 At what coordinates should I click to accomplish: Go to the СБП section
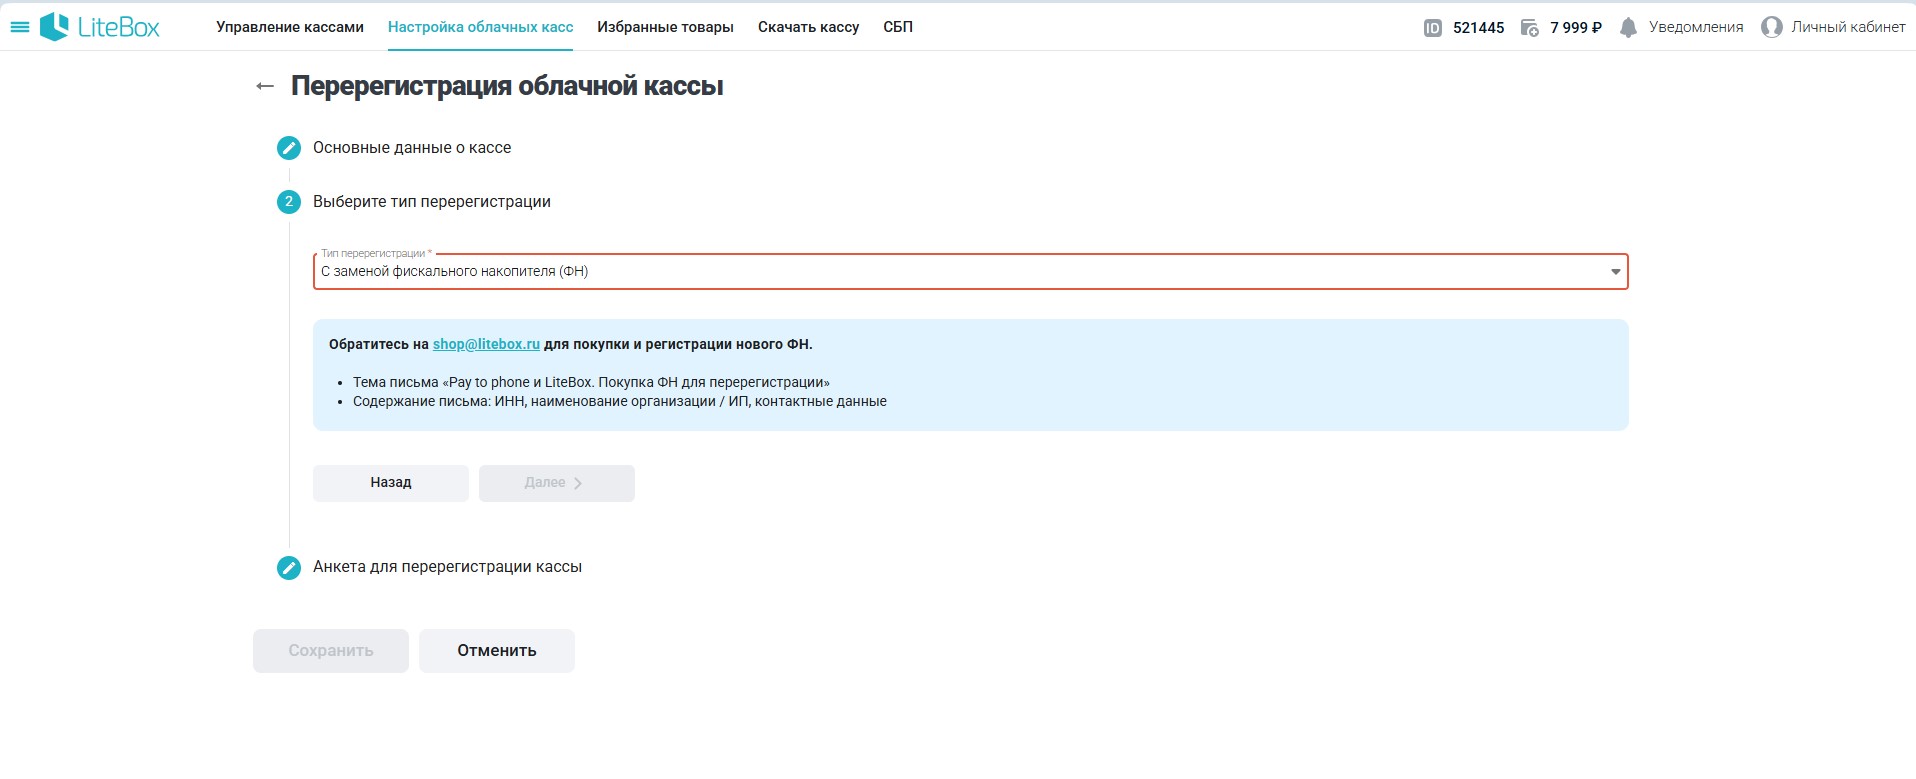897,27
